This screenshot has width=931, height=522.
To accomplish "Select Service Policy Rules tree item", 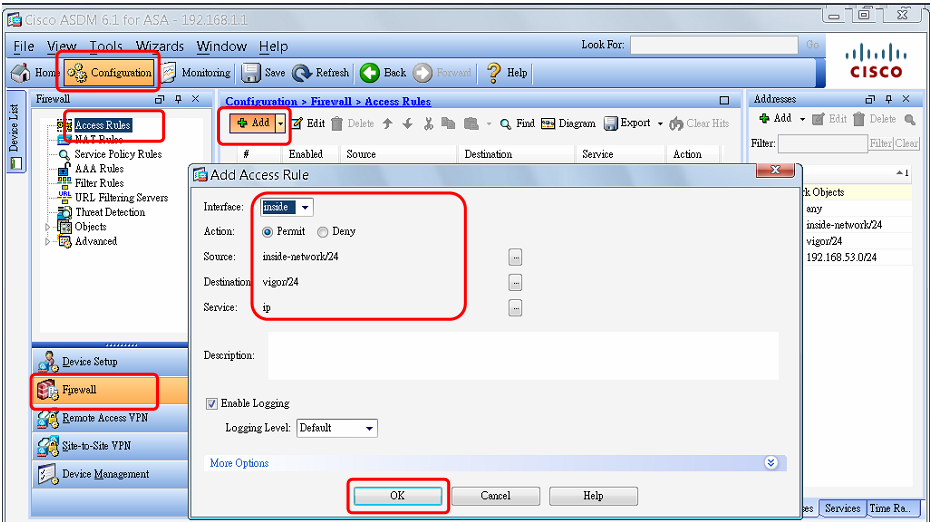I will 118,154.
